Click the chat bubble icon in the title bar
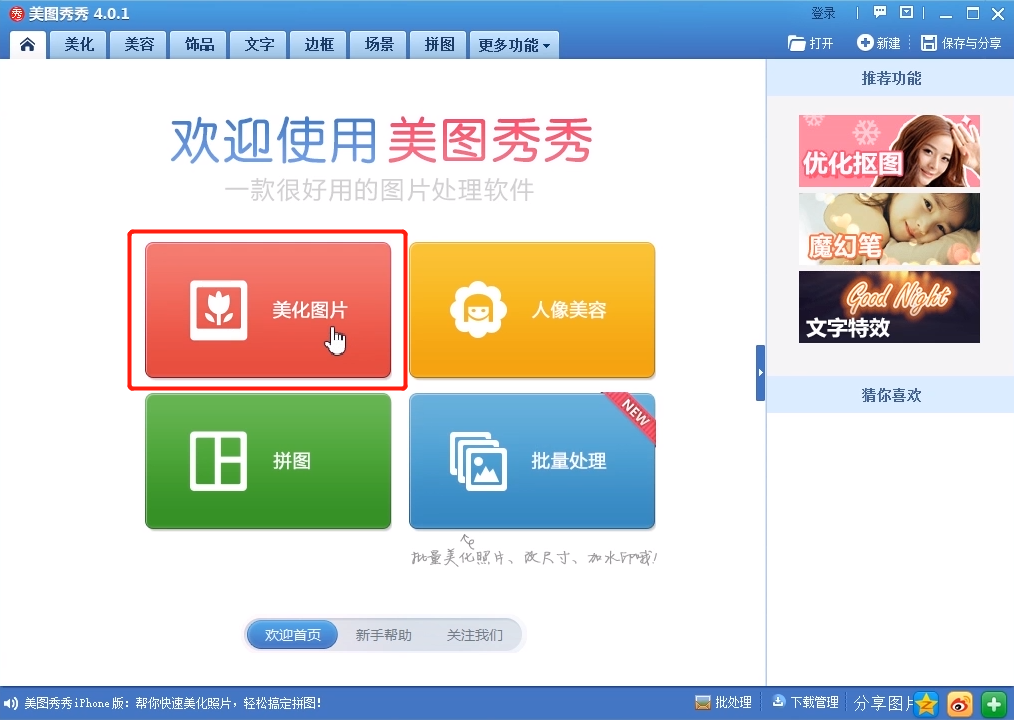This screenshot has height=720, width=1014. click(879, 12)
